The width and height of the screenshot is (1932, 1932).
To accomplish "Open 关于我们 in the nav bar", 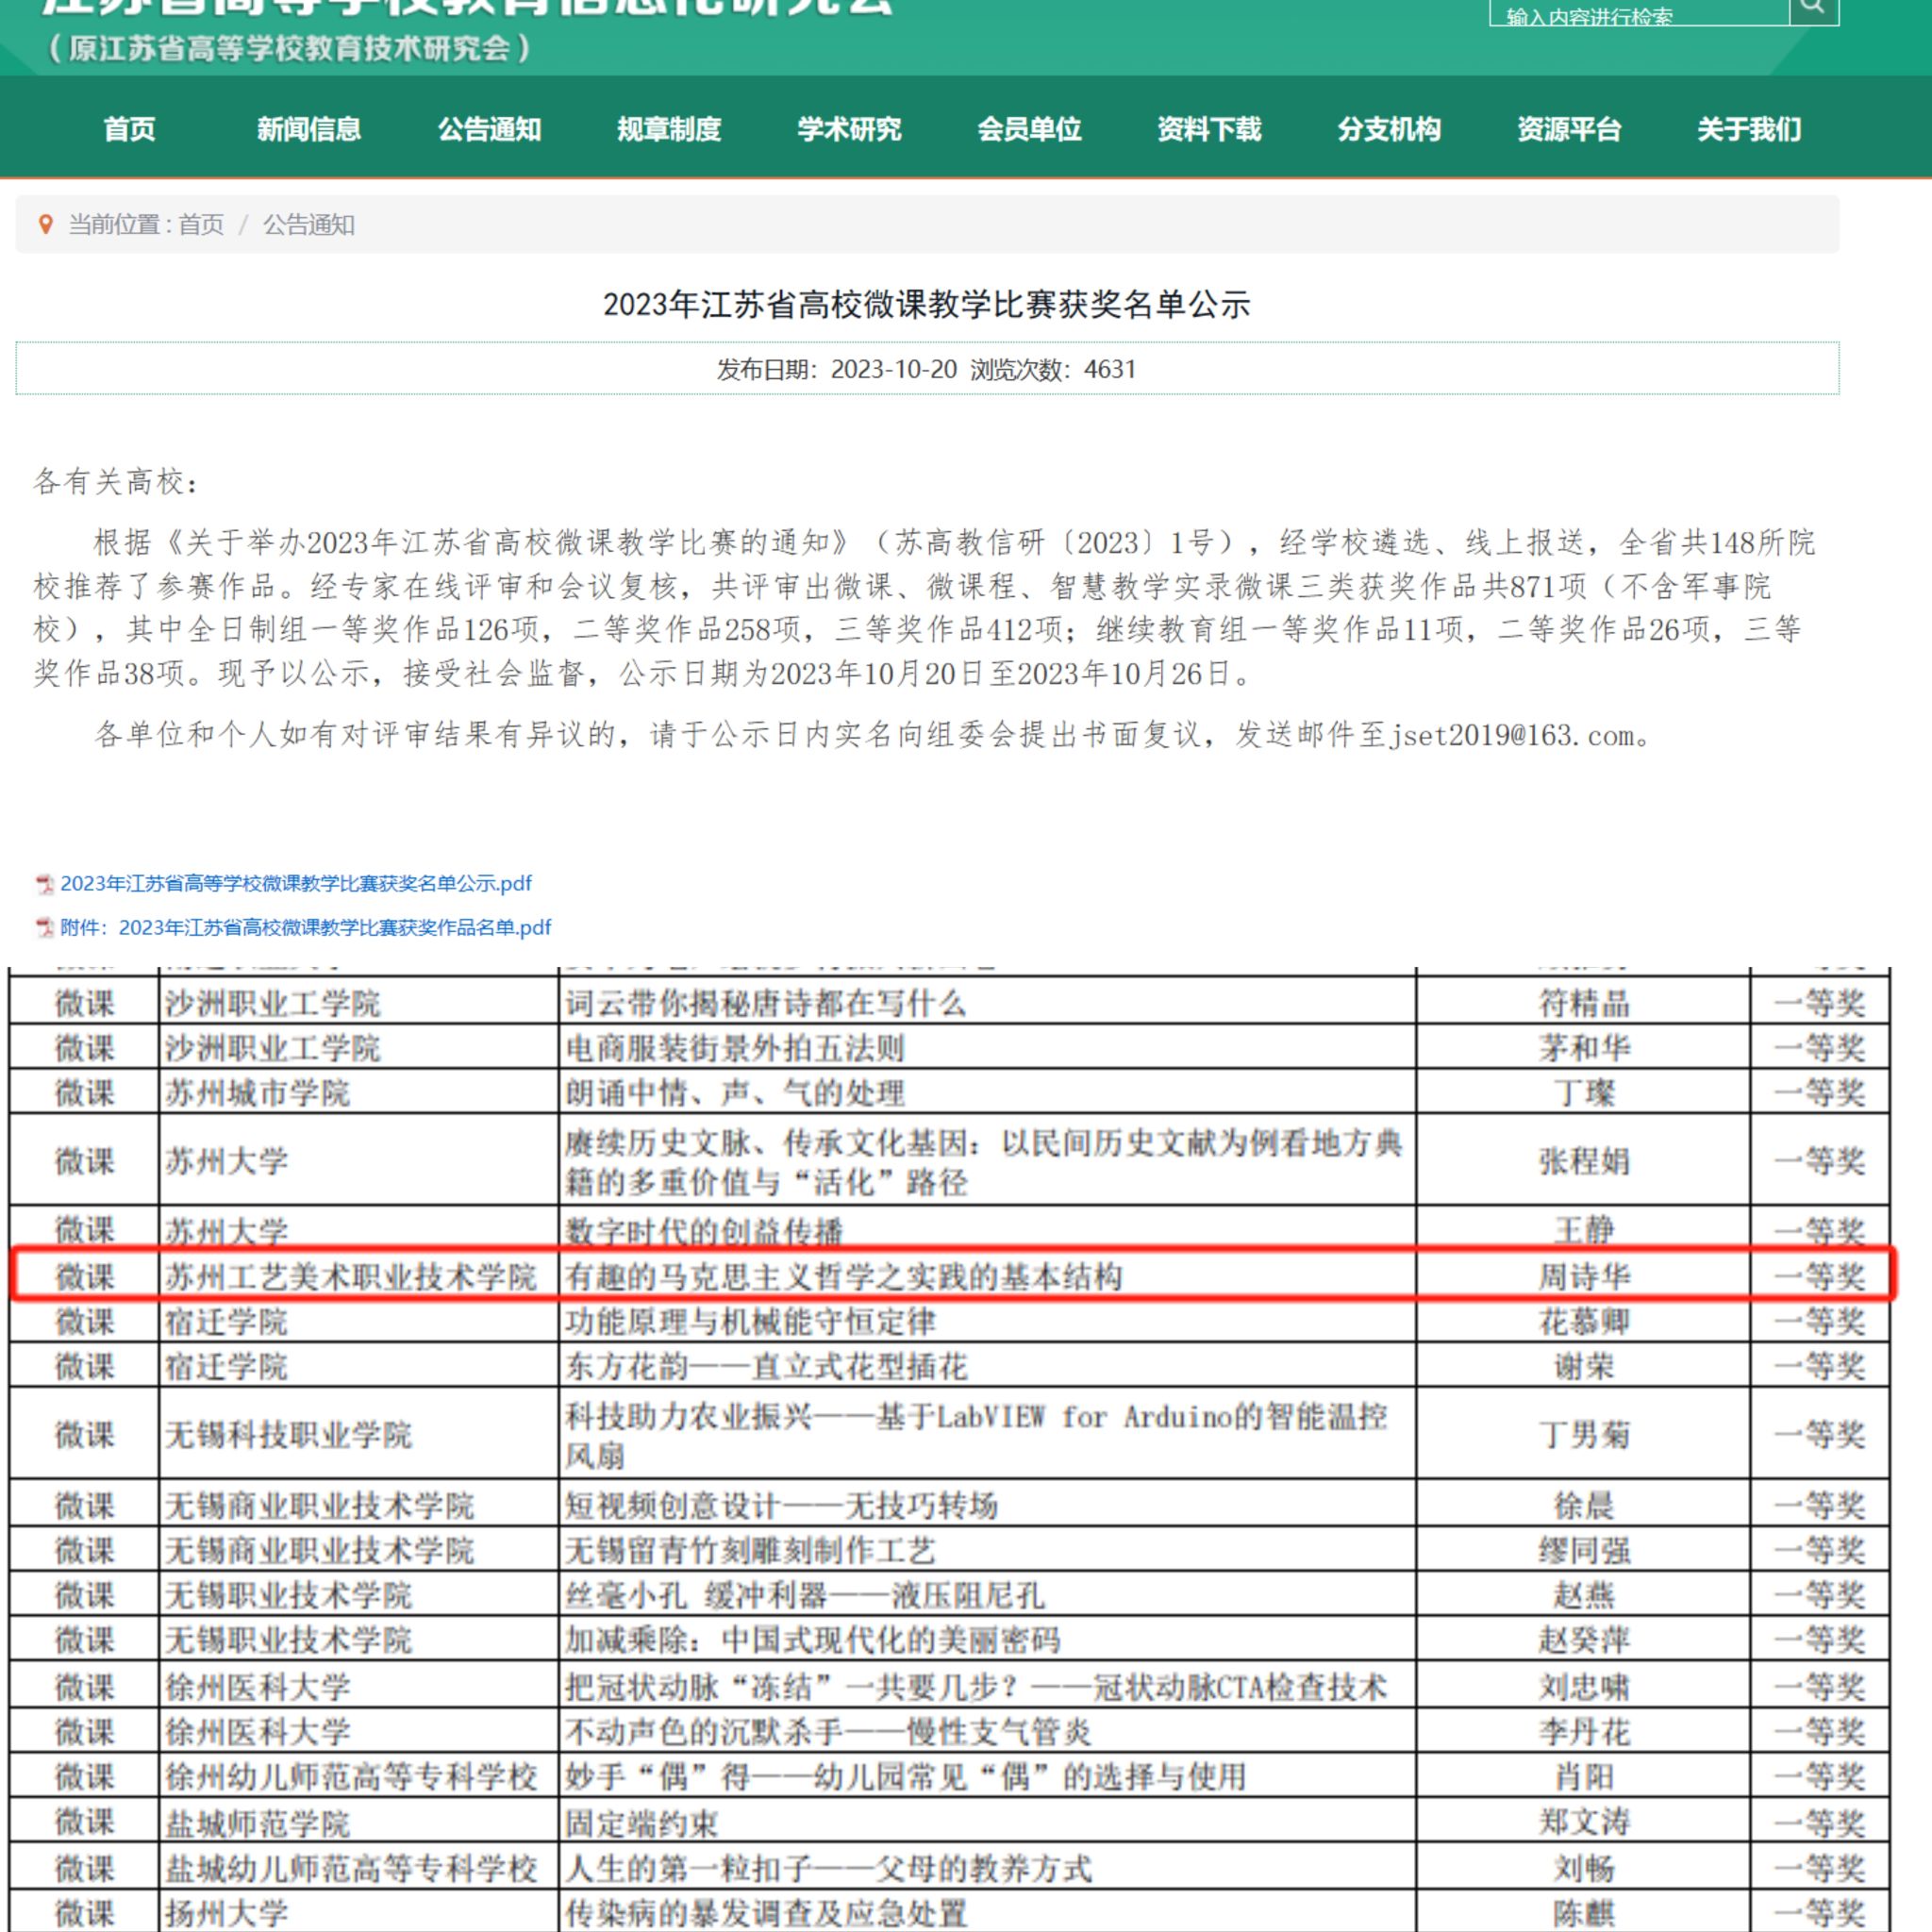I will tap(1749, 129).
